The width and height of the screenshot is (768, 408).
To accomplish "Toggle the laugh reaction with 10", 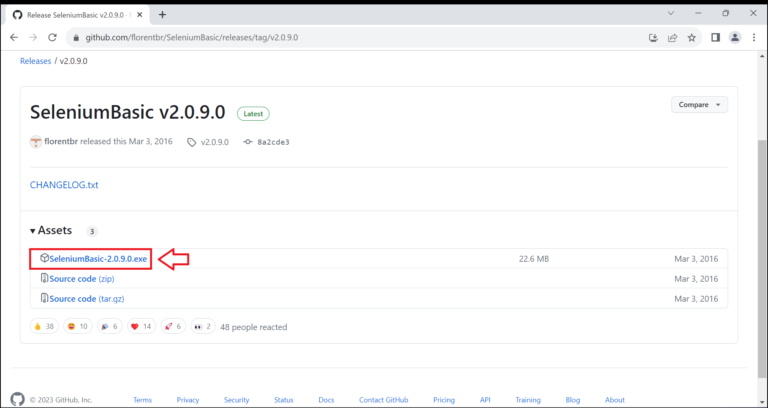I will pyautogui.click(x=76, y=326).
